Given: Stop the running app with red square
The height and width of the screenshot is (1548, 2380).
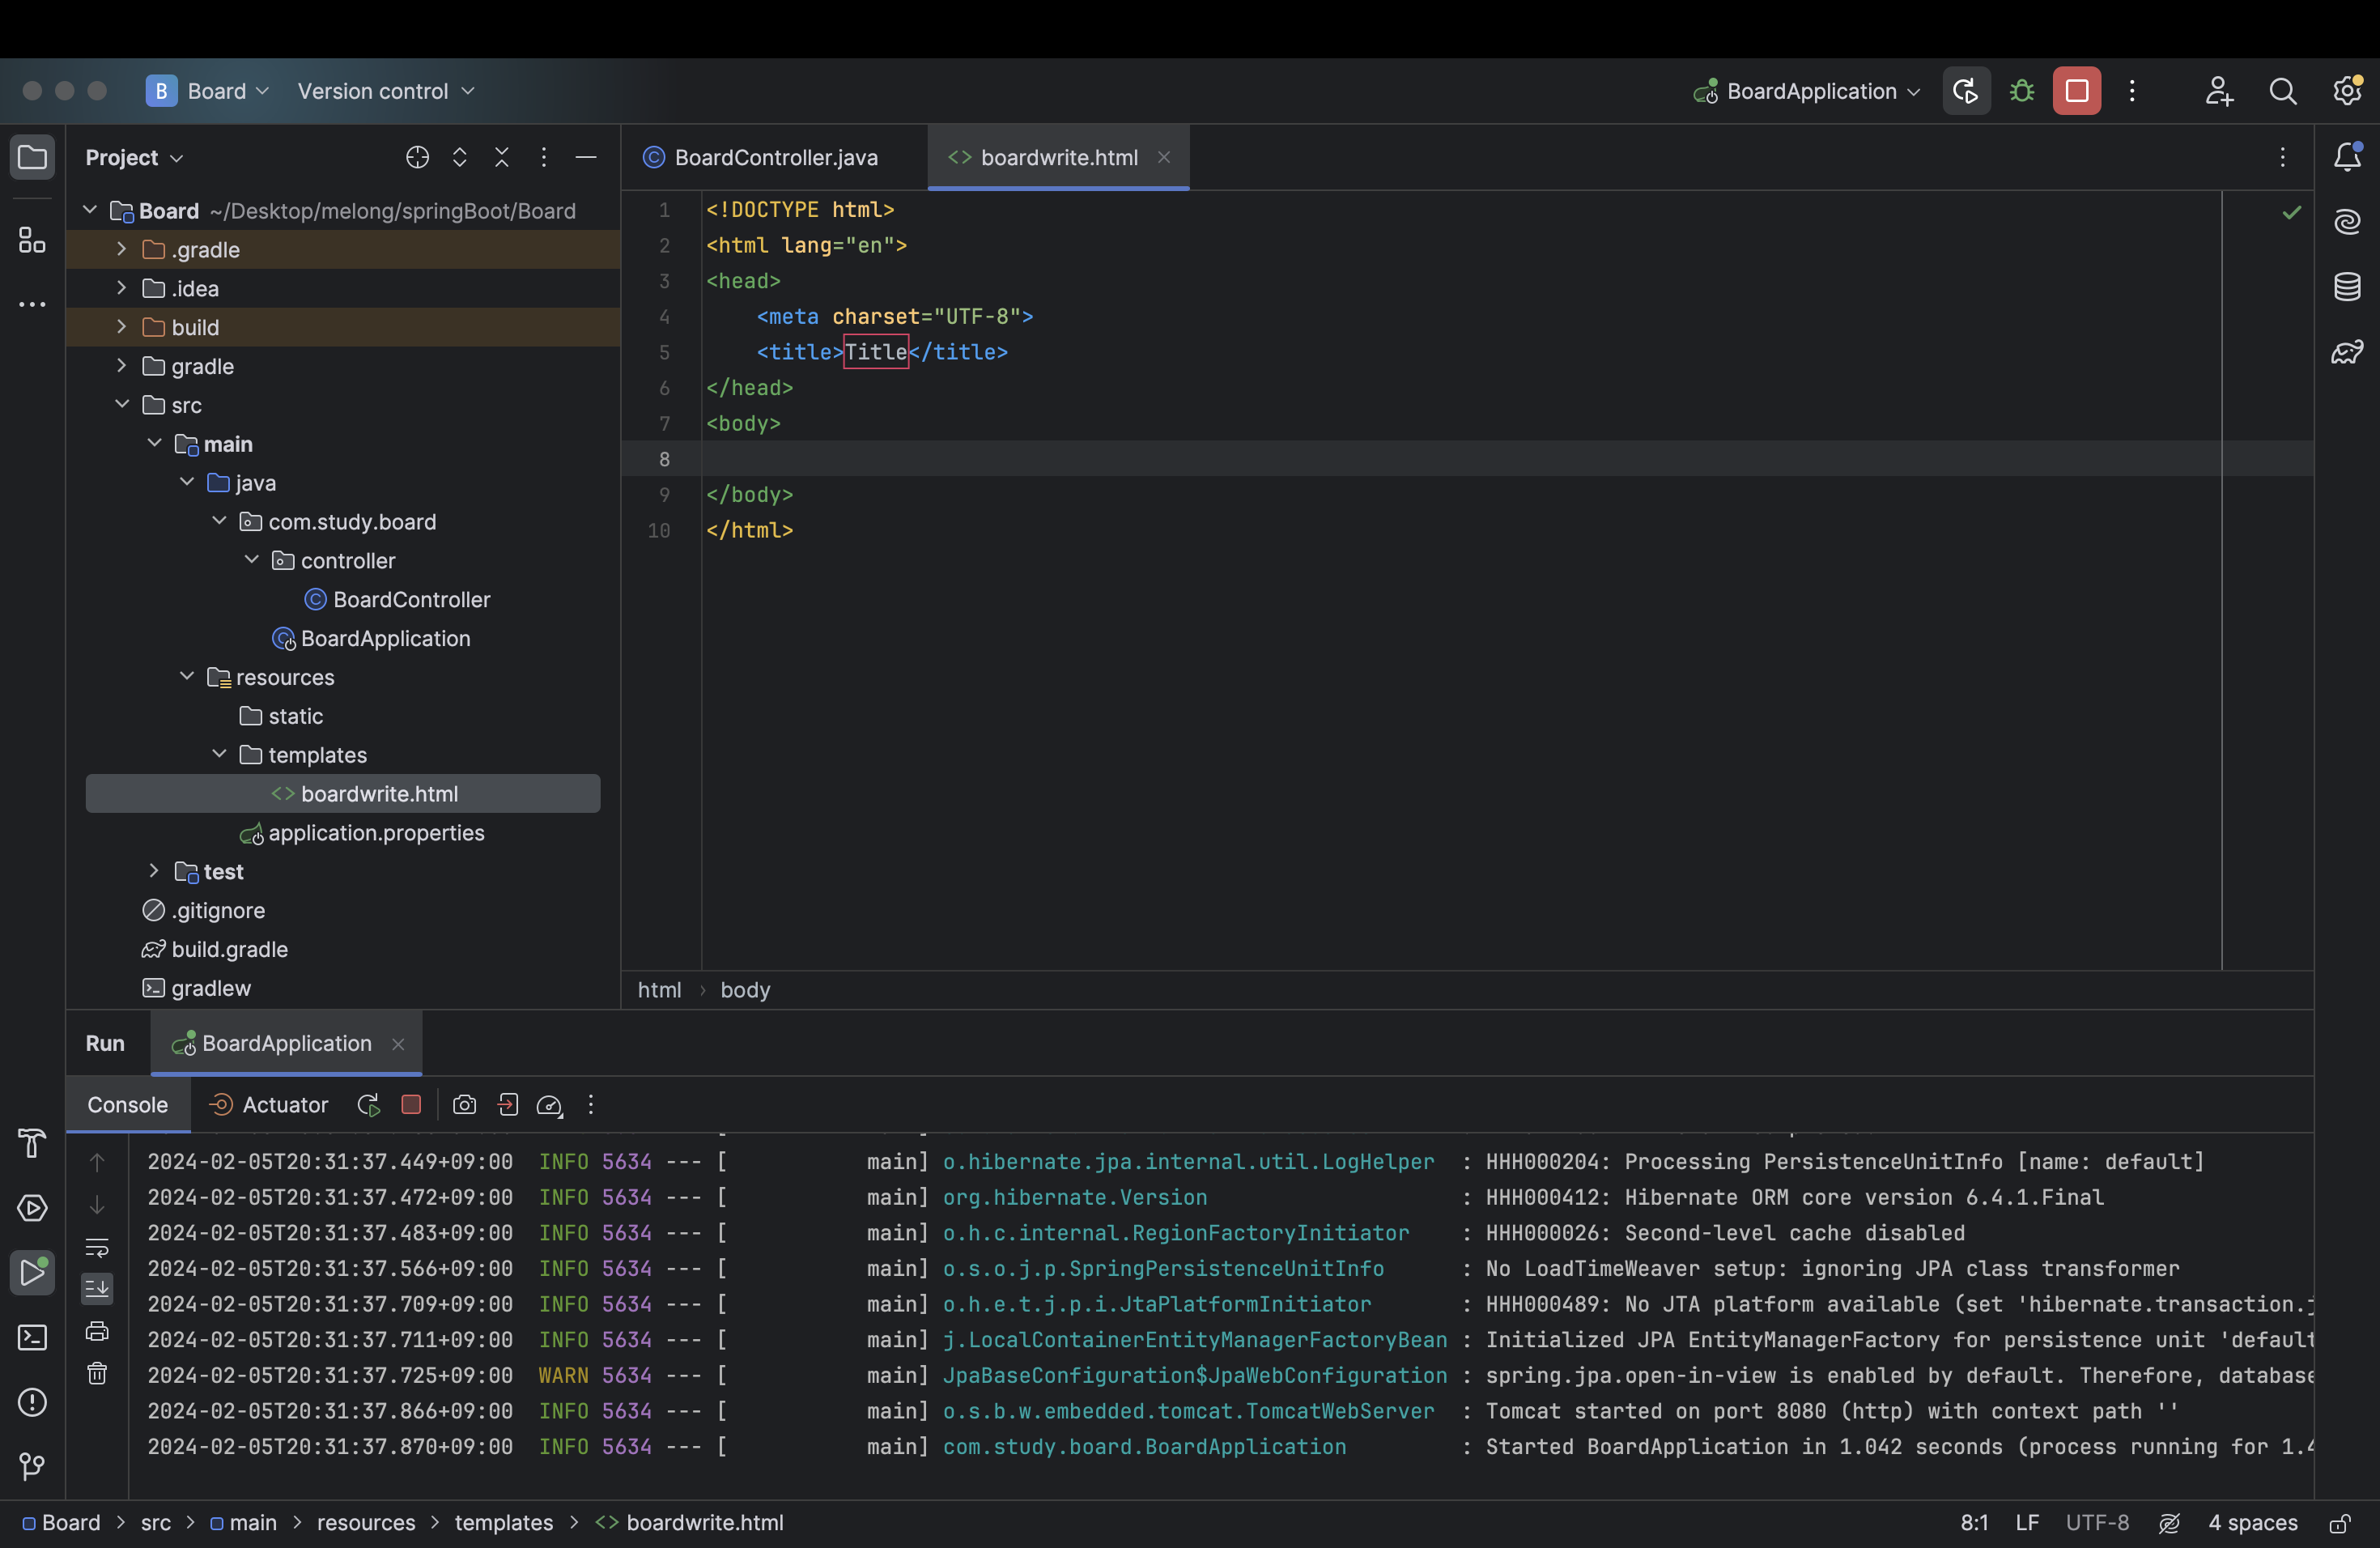Looking at the screenshot, I should (2076, 91).
